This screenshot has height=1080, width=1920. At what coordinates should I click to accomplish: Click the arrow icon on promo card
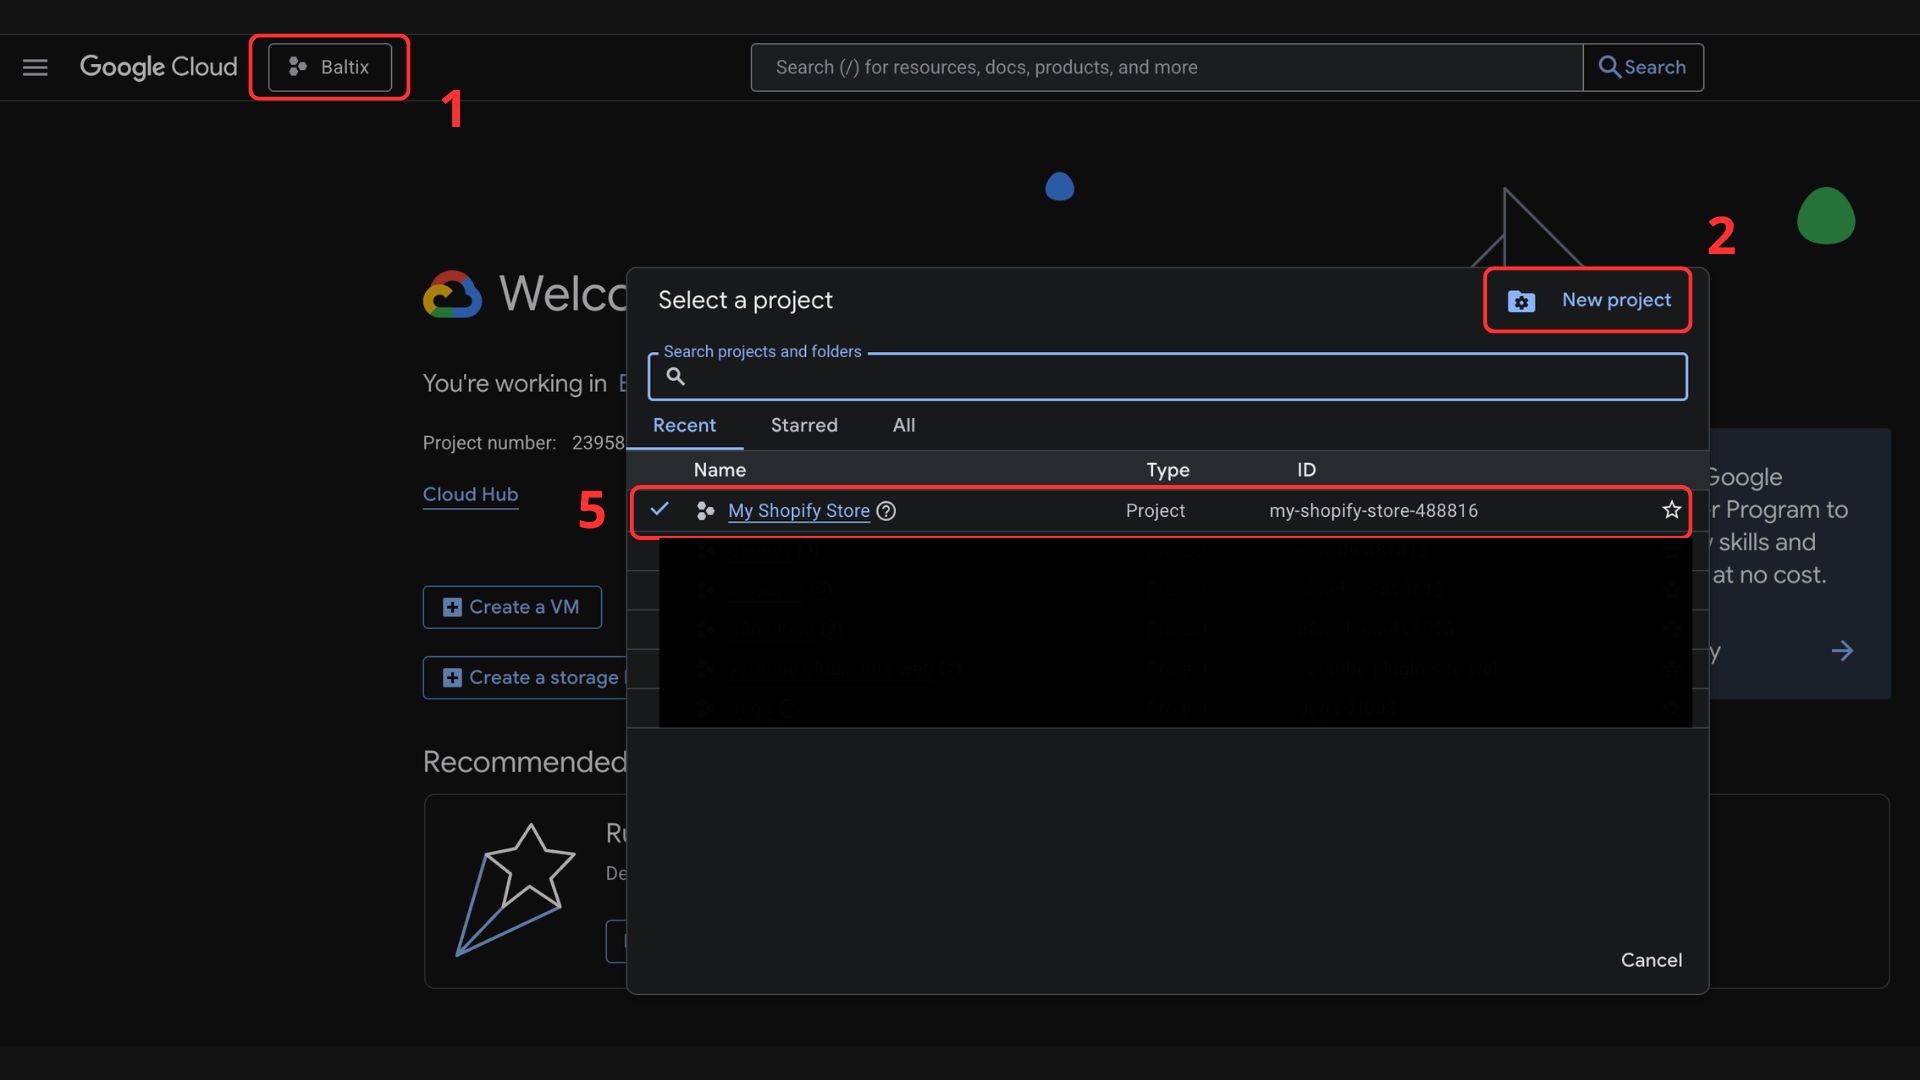(x=1842, y=651)
